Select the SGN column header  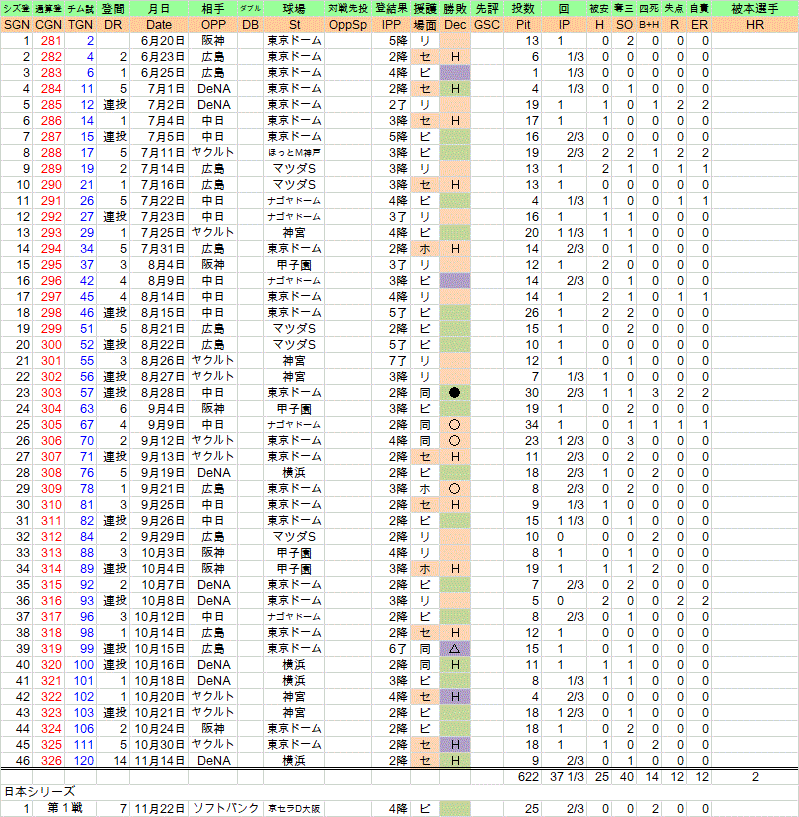[x=17, y=25]
